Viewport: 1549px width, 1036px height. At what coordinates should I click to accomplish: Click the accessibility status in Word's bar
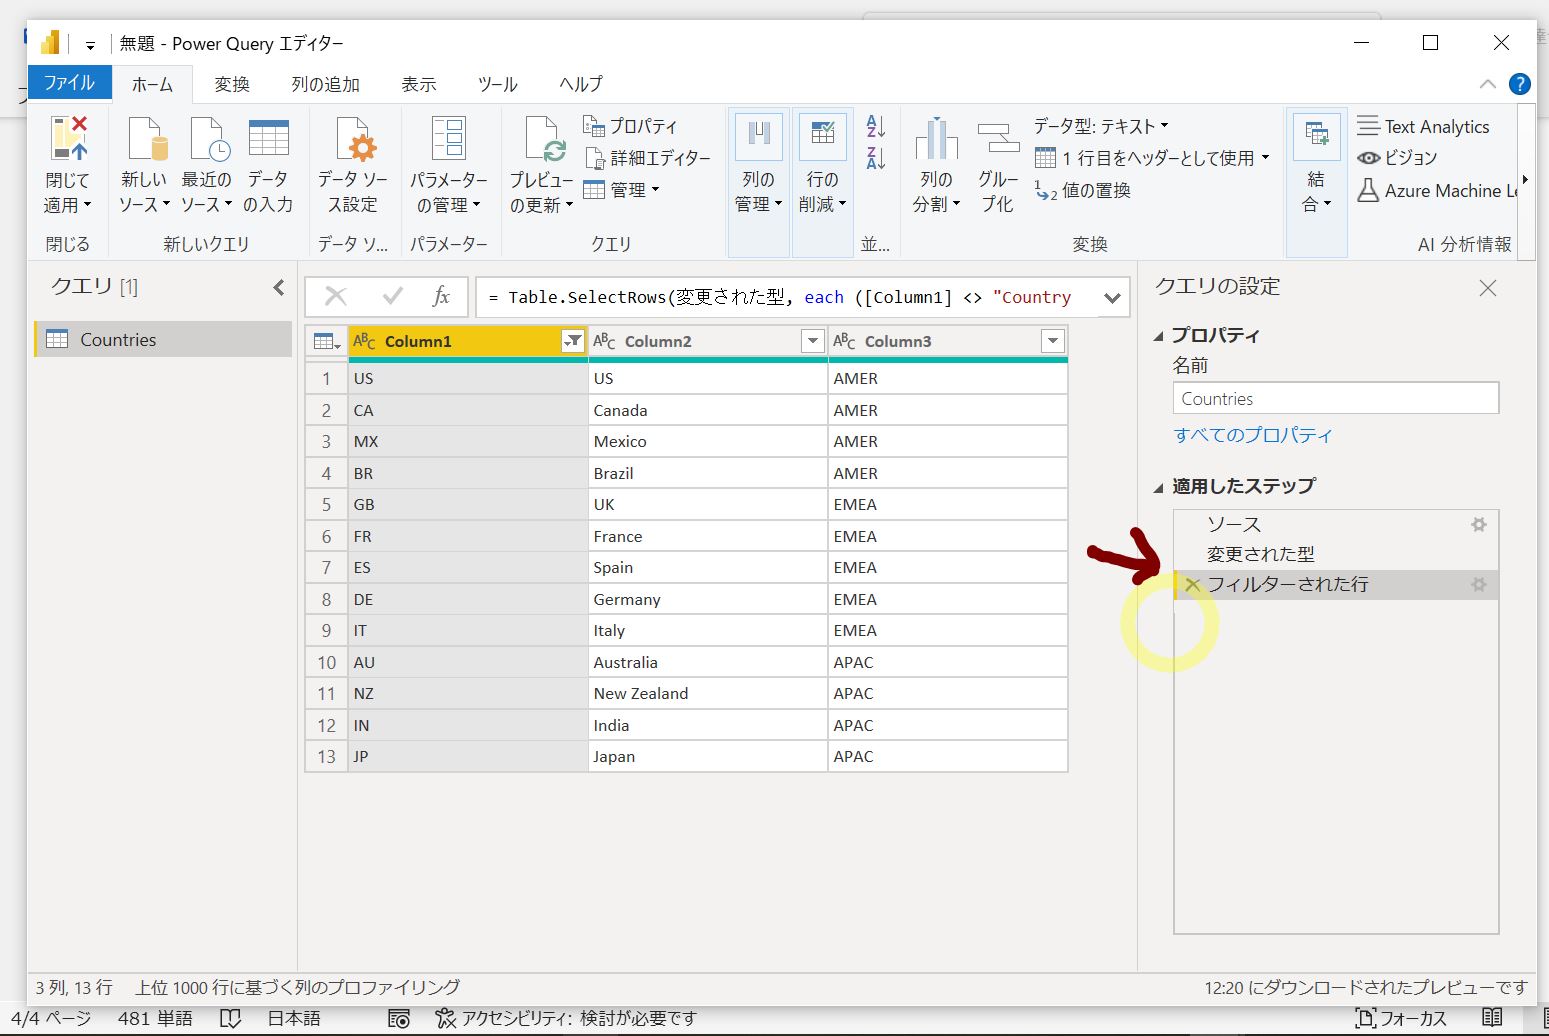click(x=566, y=1018)
